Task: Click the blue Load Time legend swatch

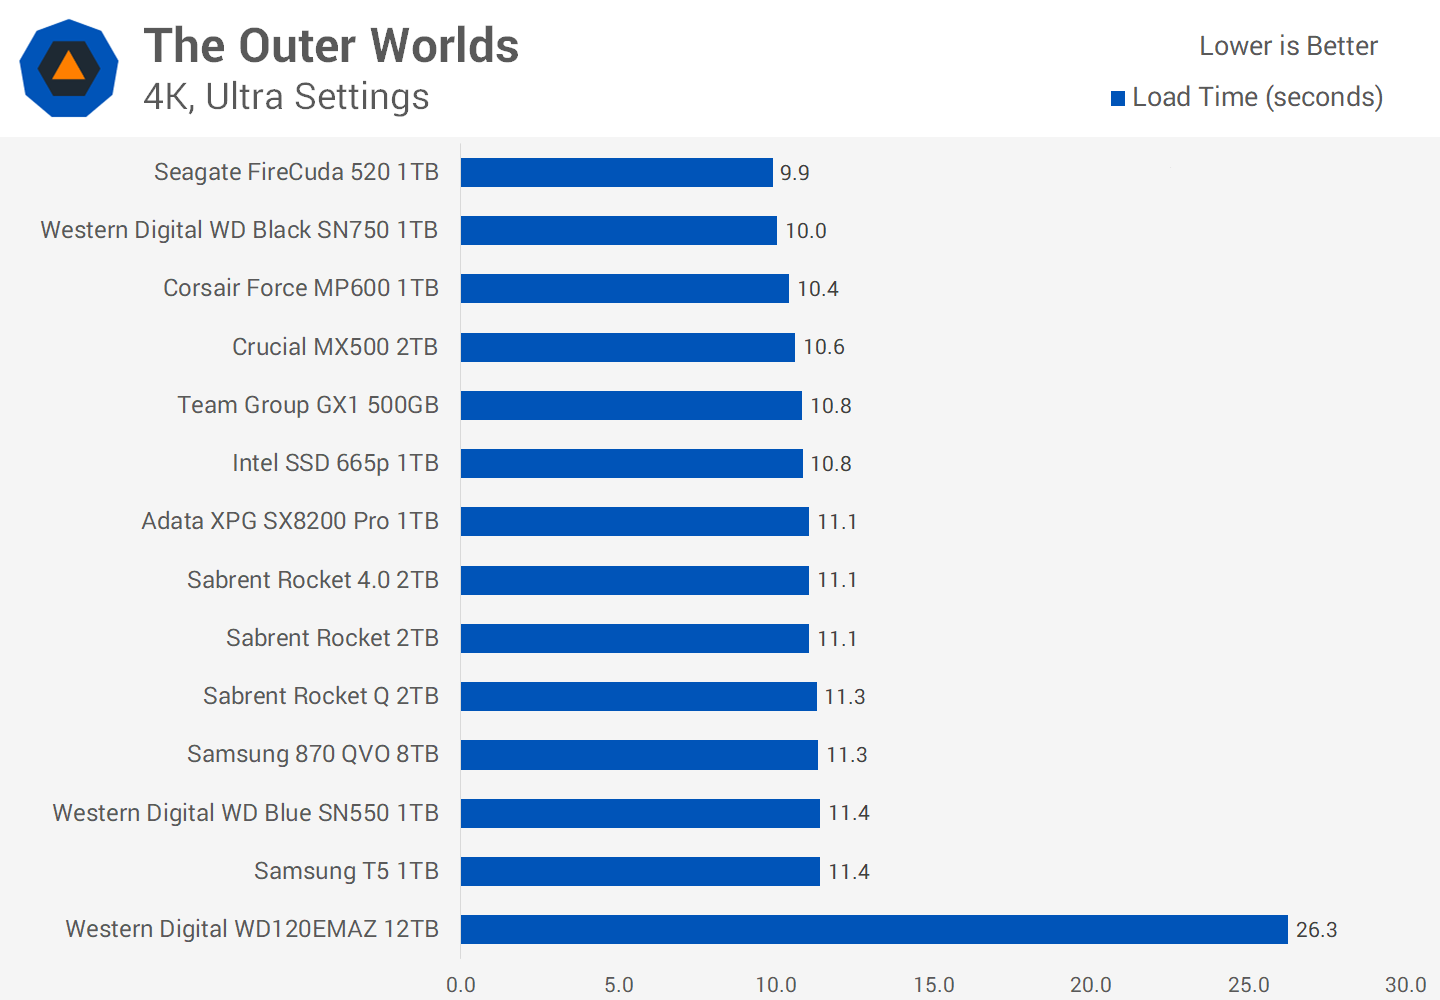Action: click(x=1118, y=98)
